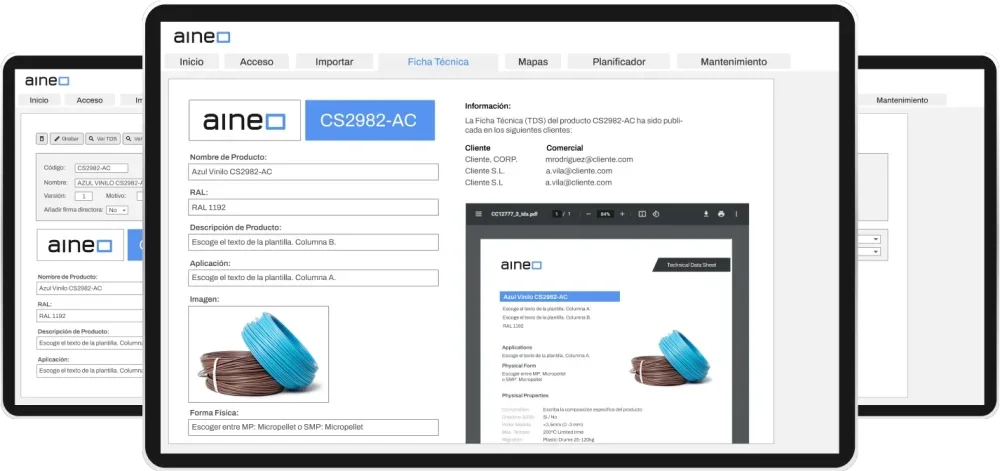
Task: Open the PDF viewer sidebar menu icon
Action: coord(478,214)
